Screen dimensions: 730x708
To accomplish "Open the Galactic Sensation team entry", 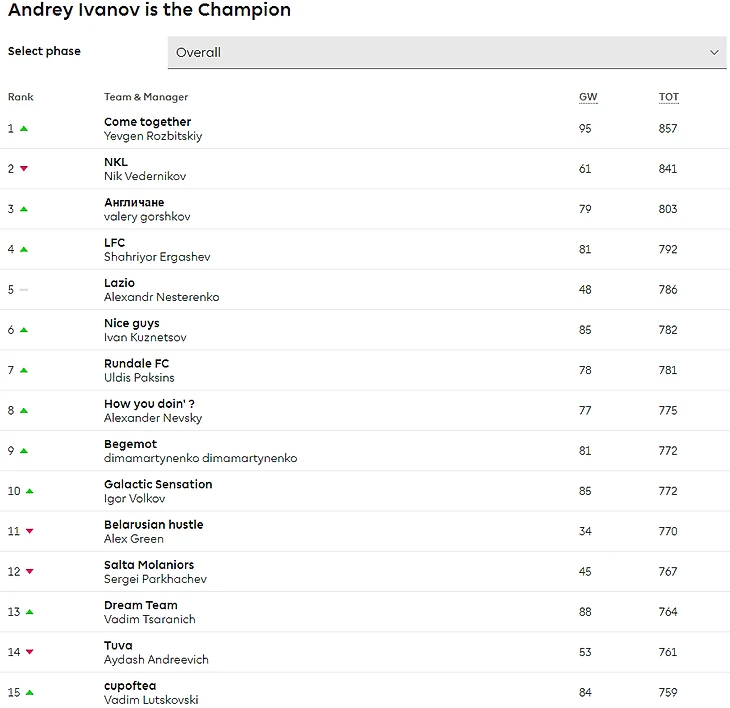I will click(x=158, y=484).
